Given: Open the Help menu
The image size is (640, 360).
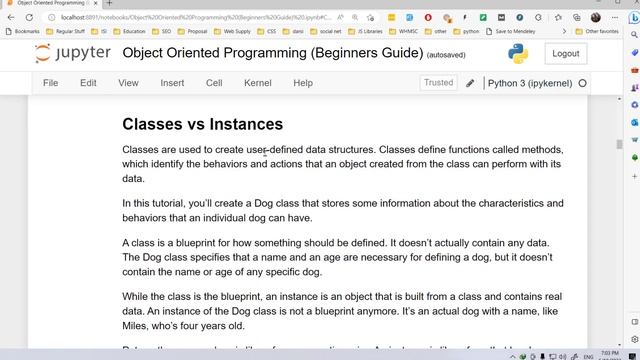Looking at the screenshot, I should point(303,83).
